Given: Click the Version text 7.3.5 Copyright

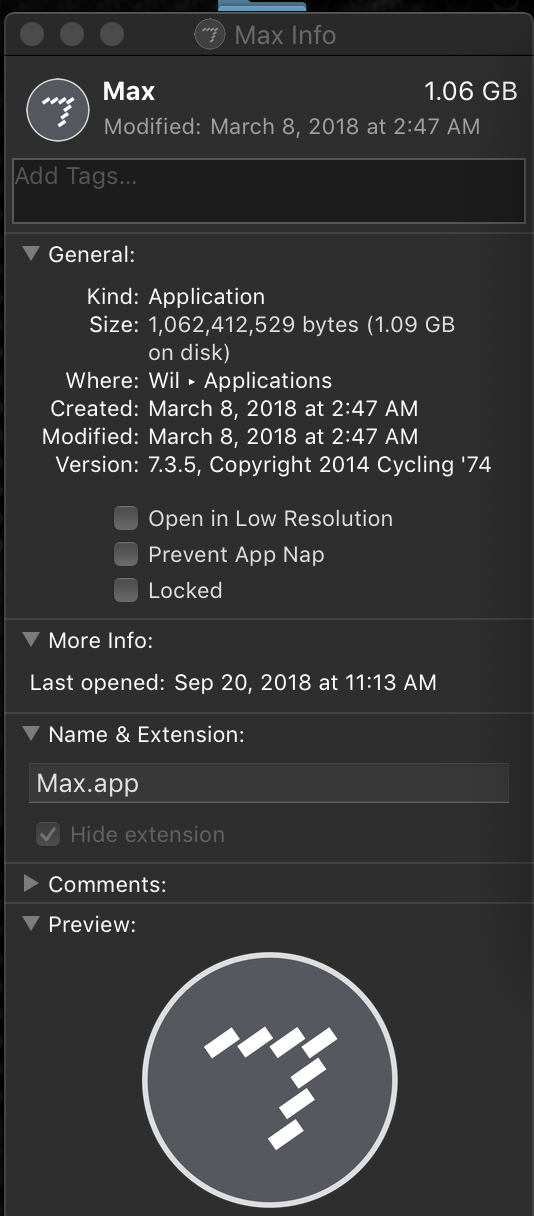Looking at the screenshot, I should [x=320, y=464].
